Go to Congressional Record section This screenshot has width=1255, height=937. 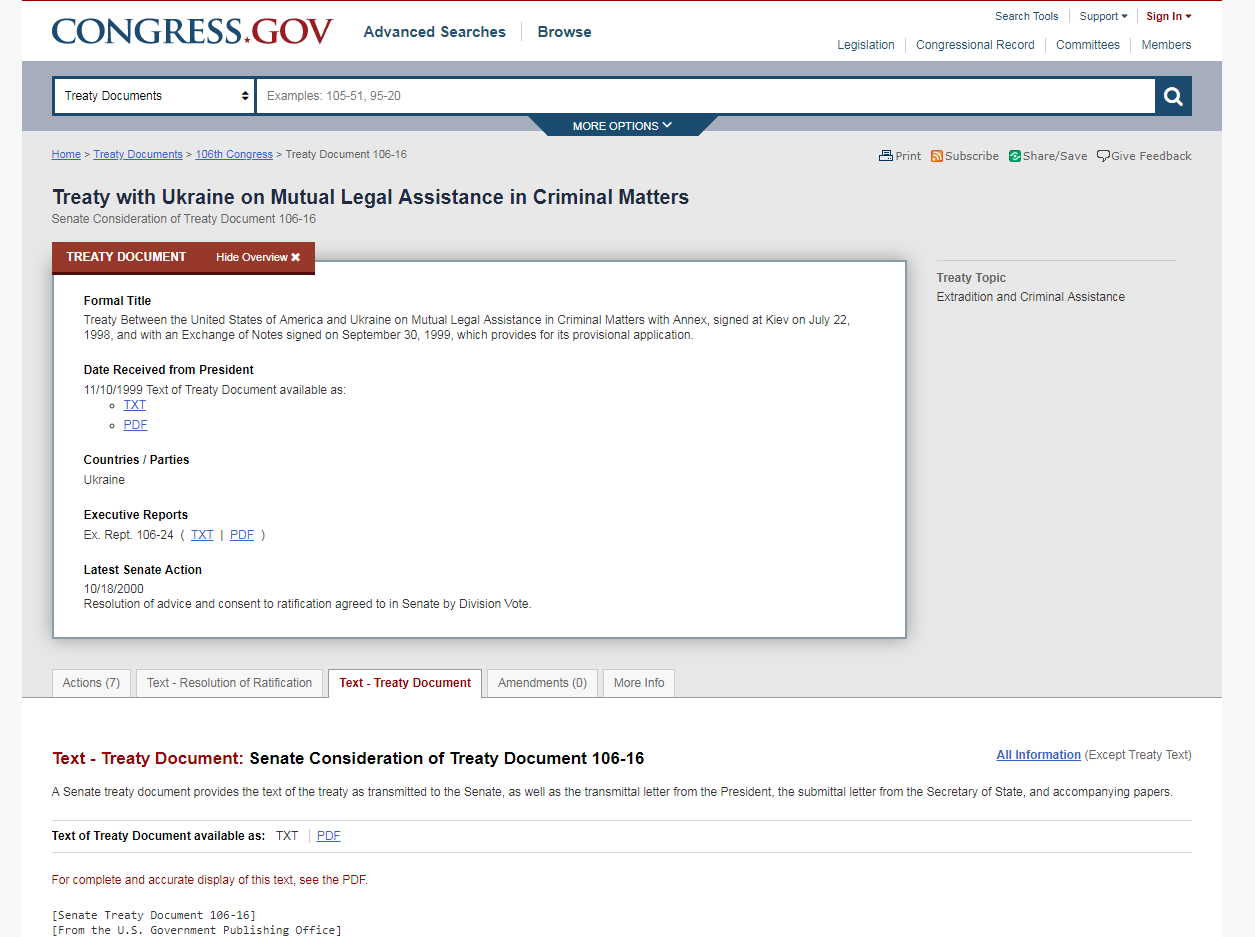click(975, 45)
